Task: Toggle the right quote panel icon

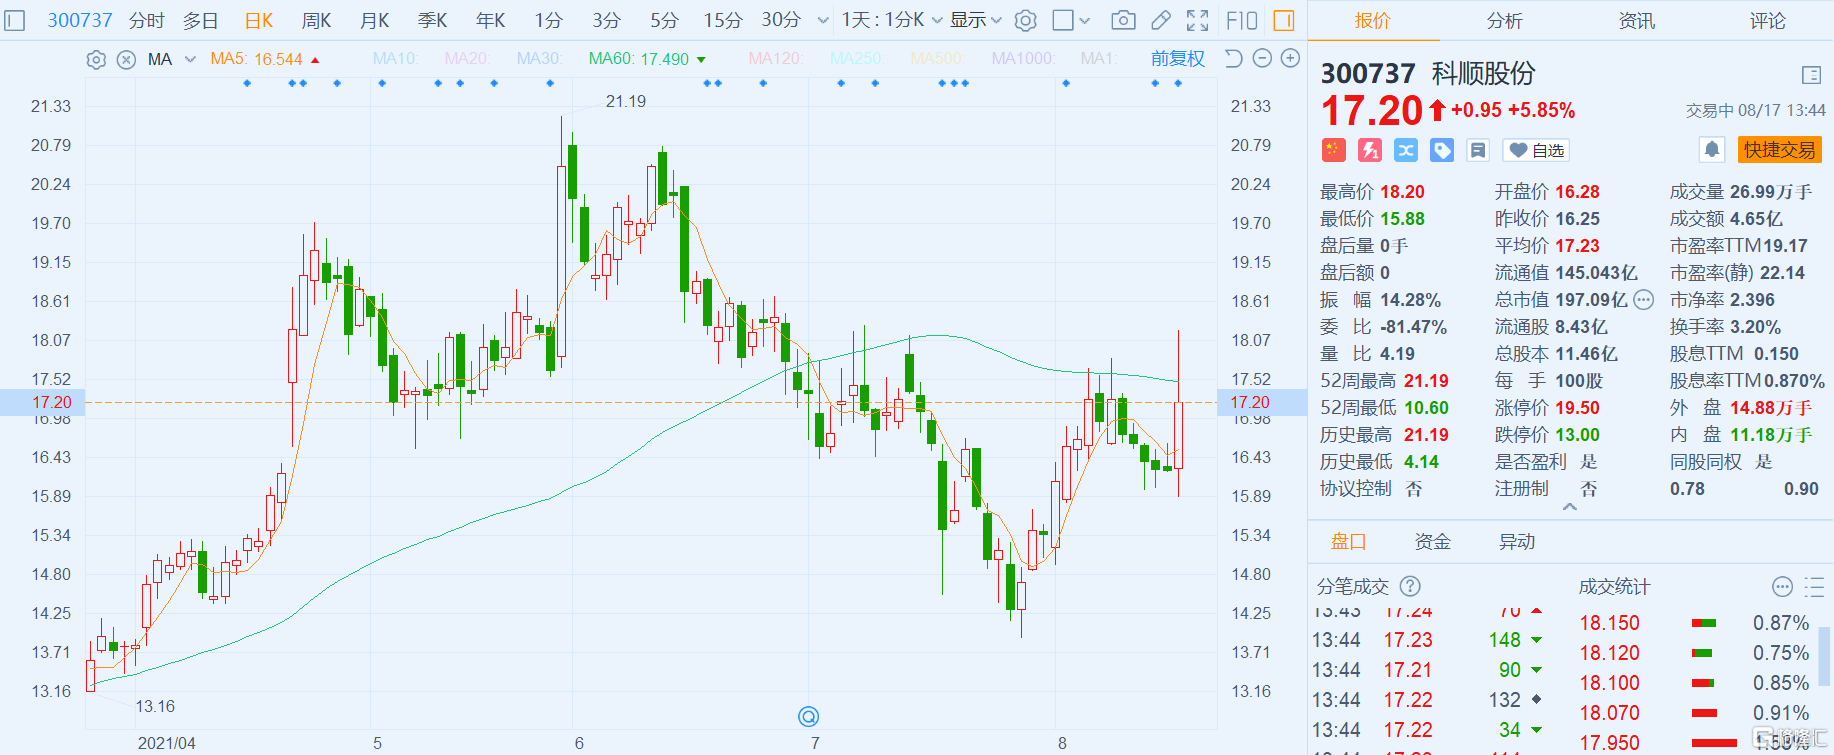Action: click(1284, 20)
